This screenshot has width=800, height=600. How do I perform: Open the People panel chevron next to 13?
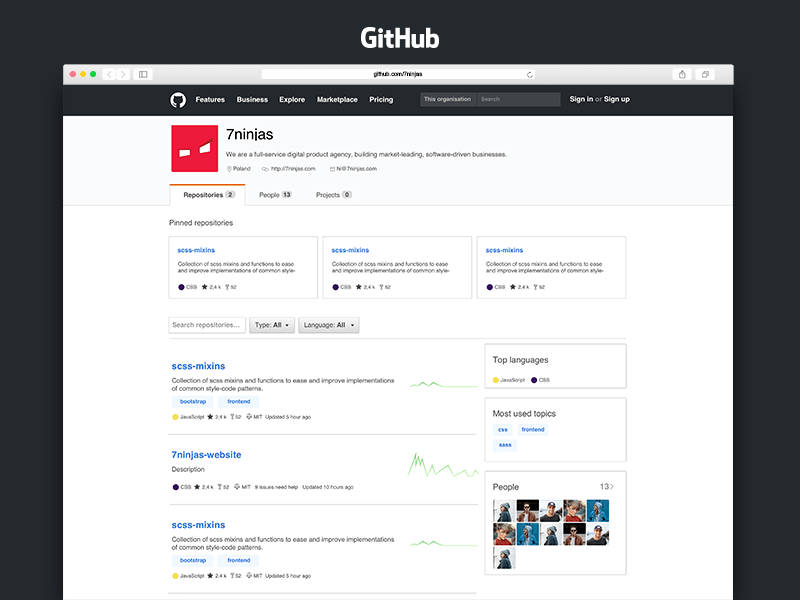pyautogui.click(x=612, y=487)
